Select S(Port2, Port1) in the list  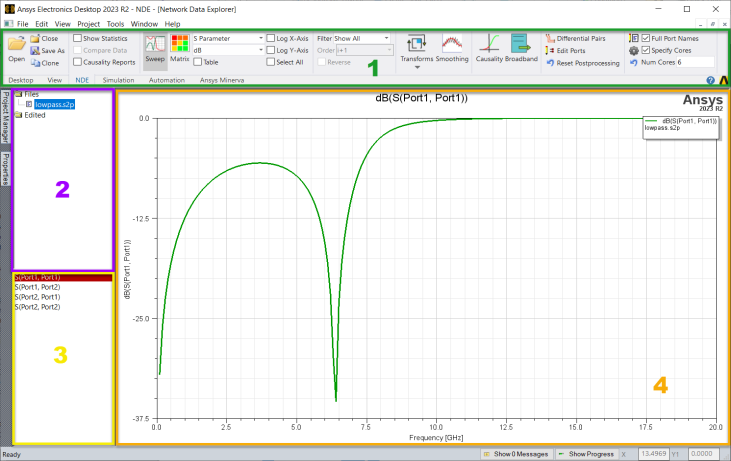pyautogui.click(x=37, y=297)
